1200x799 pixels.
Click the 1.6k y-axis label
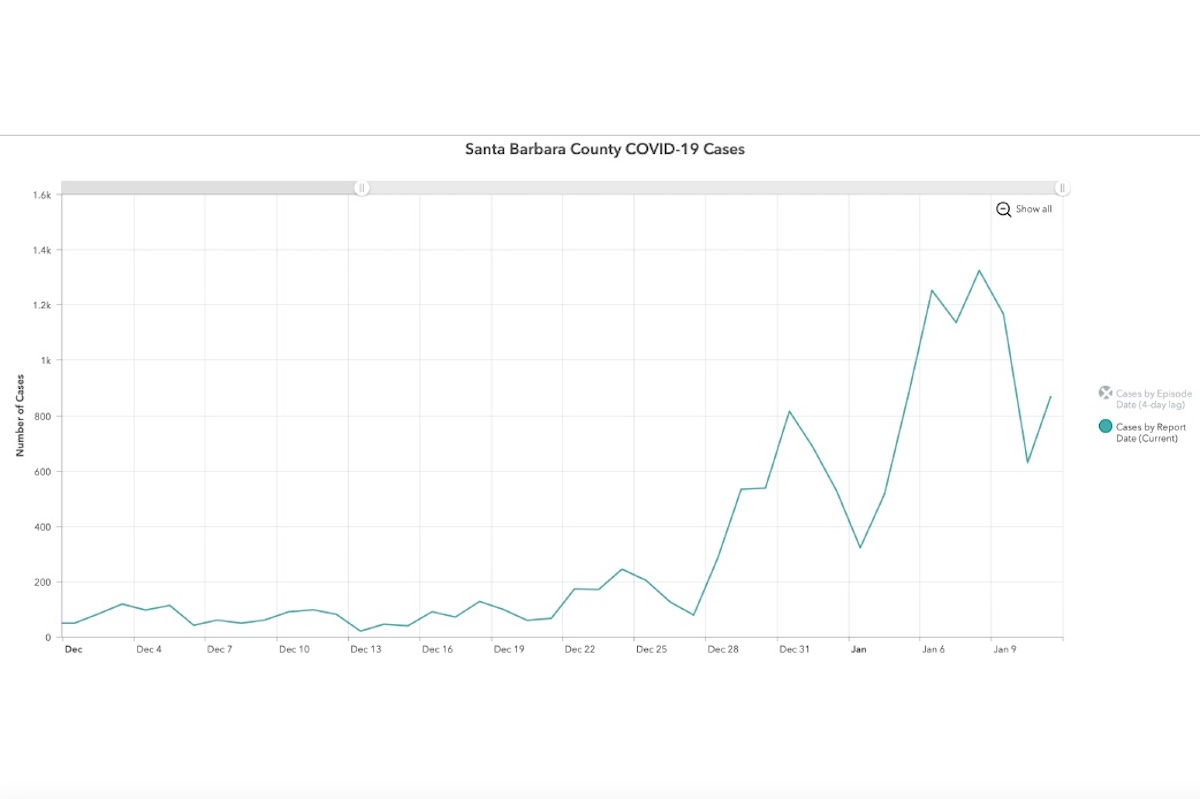[x=42, y=195]
